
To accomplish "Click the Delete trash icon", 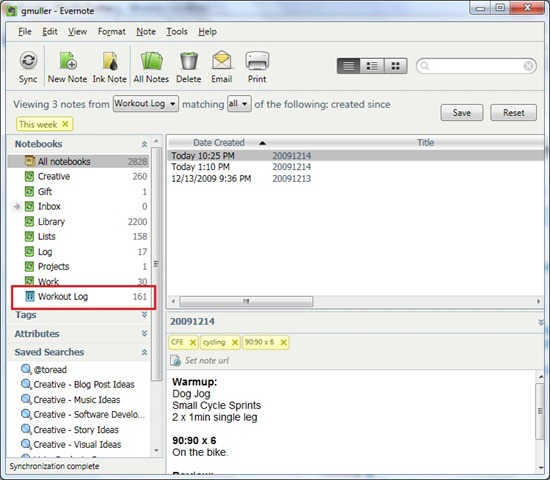I will [x=189, y=67].
